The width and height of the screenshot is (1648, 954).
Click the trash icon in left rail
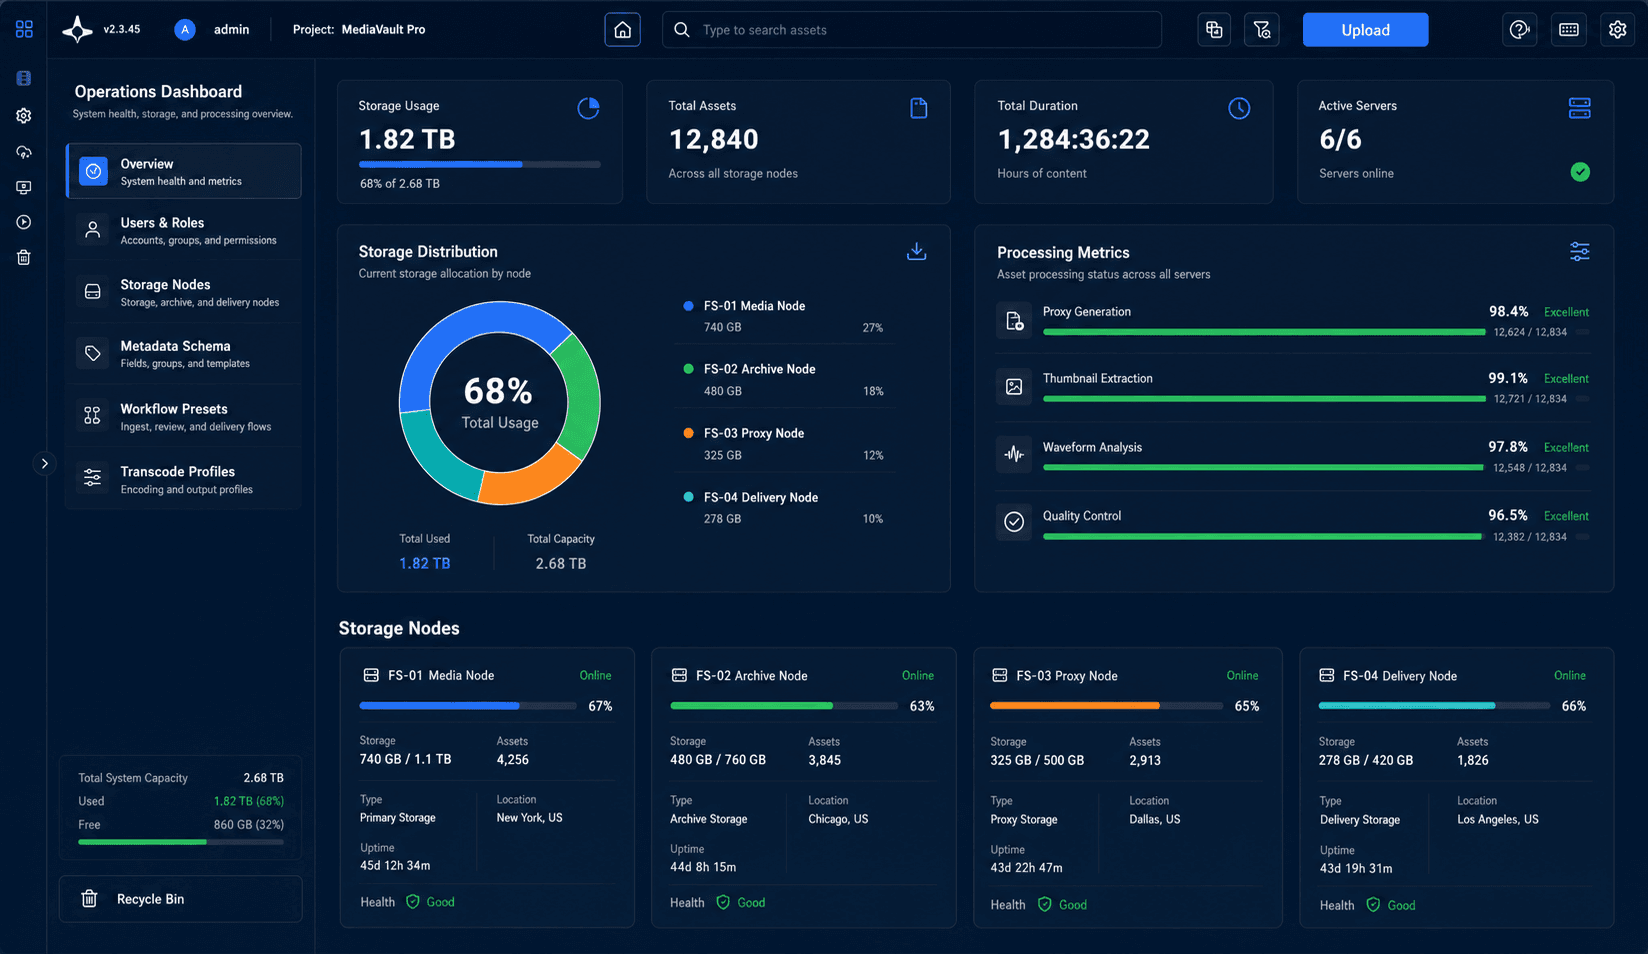click(x=24, y=258)
